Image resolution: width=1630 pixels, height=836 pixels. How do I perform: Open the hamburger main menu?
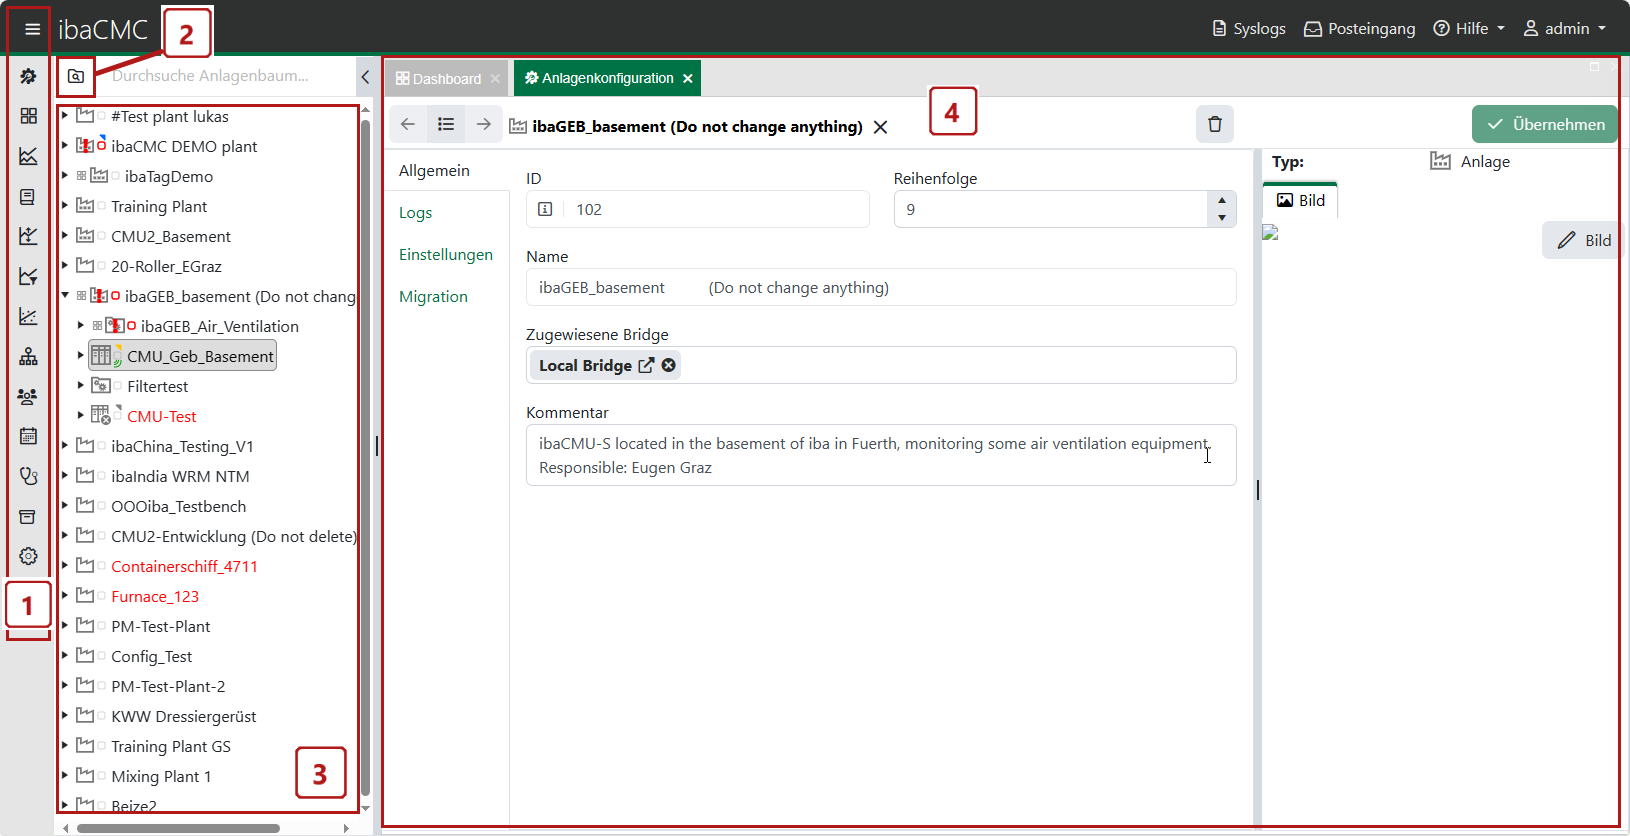(x=32, y=29)
